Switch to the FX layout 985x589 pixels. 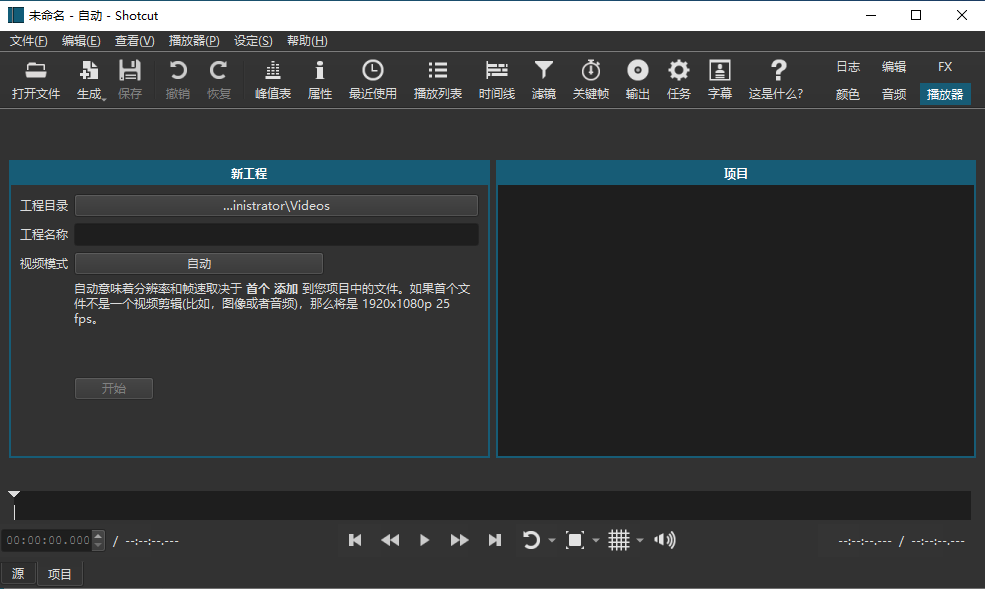tap(945, 67)
